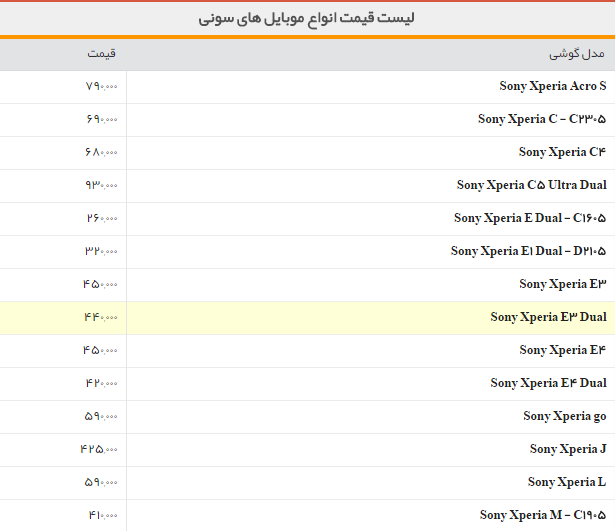Image resolution: width=615 pixels, height=531 pixels.
Task: Select the Sony Xperia C۴ model name
Action: point(562,152)
